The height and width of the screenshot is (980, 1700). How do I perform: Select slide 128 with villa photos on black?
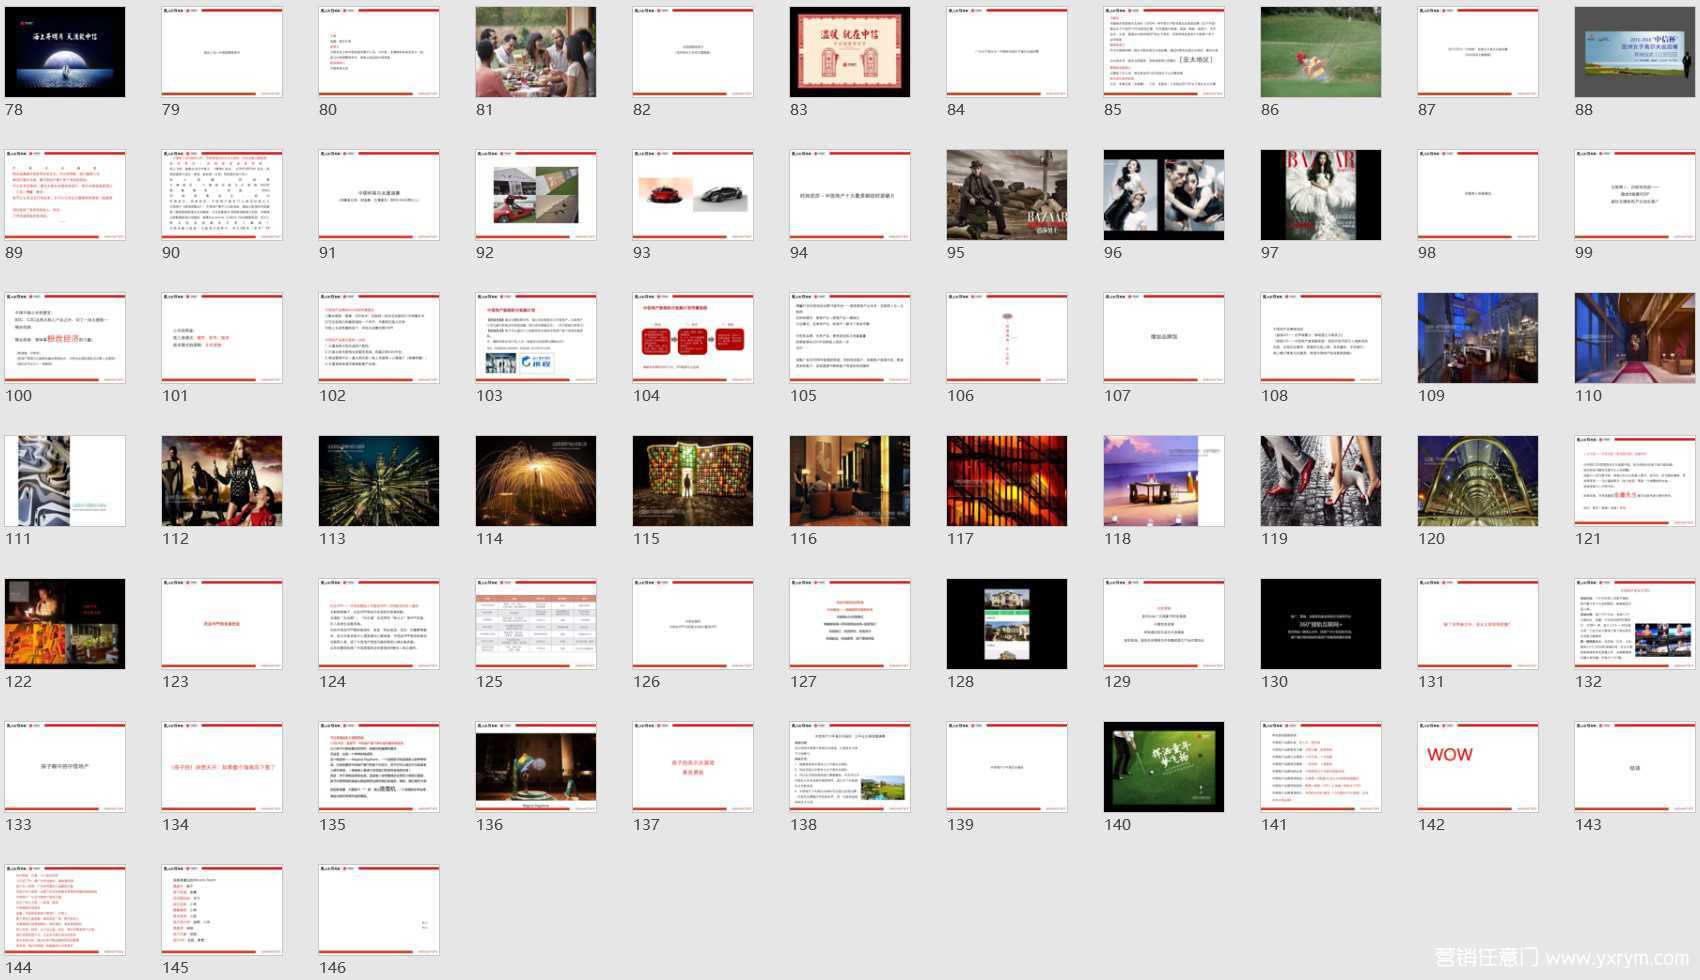(1007, 624)
